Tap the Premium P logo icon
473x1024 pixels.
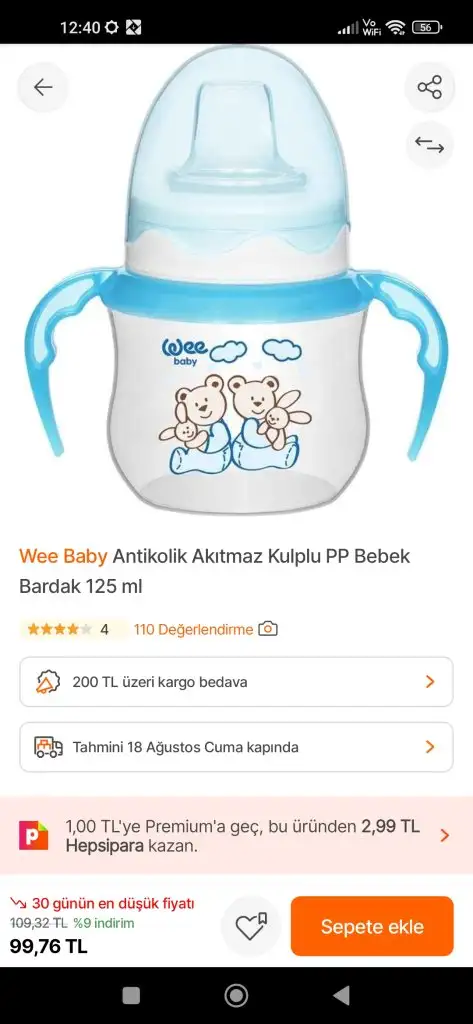[34, 835]
